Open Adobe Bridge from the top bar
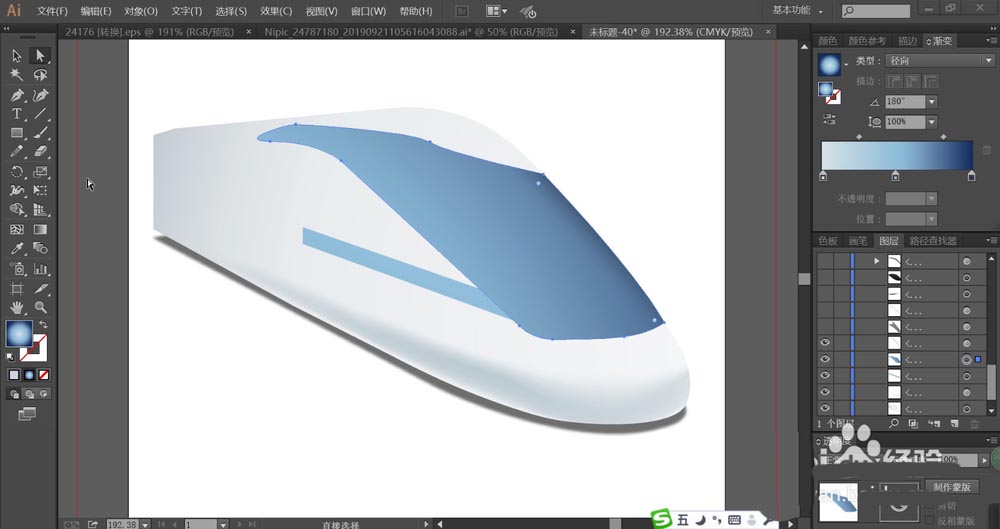The width and height of the screenshot is (1000, 529). click(x=462, y=11)
